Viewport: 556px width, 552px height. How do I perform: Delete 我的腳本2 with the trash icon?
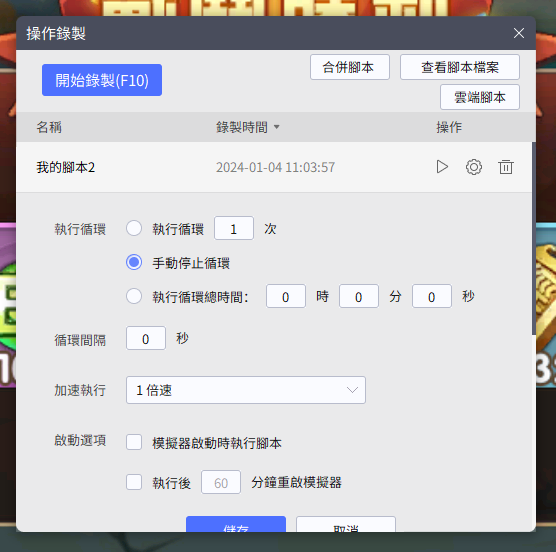506,167
